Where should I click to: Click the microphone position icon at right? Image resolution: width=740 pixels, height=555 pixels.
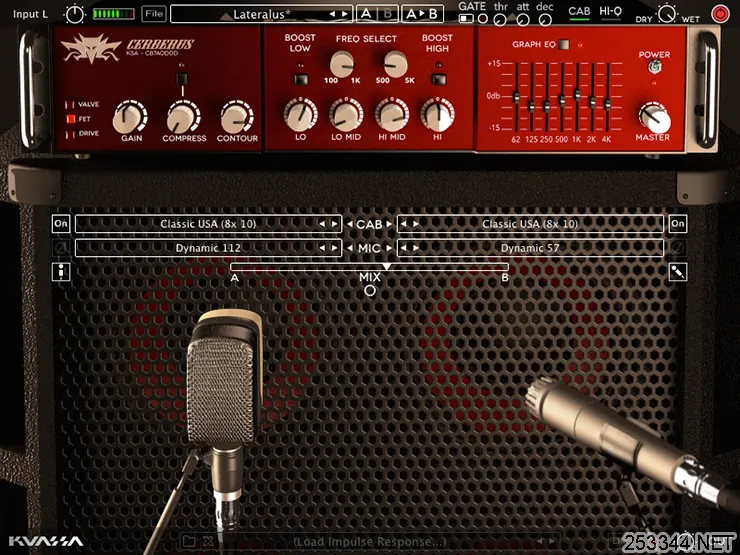[x=678, y=272]
